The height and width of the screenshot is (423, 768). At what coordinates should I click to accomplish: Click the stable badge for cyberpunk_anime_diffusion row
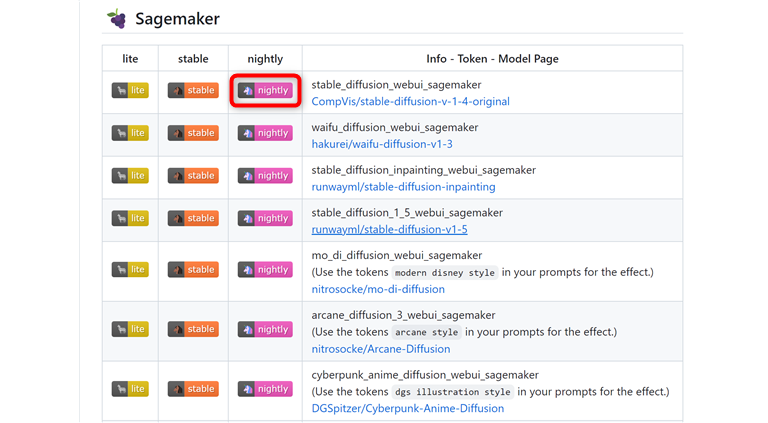point(193,389)
